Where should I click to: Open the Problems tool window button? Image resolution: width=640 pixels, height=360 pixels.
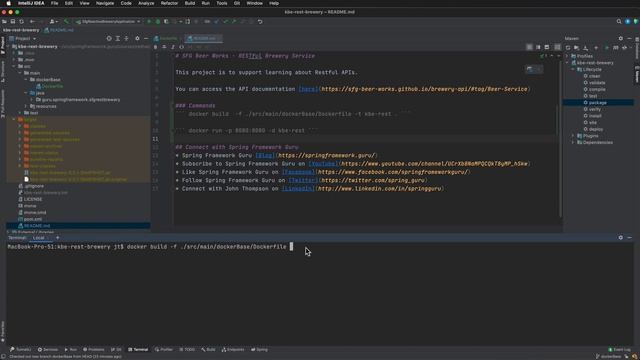coord(93,349)
